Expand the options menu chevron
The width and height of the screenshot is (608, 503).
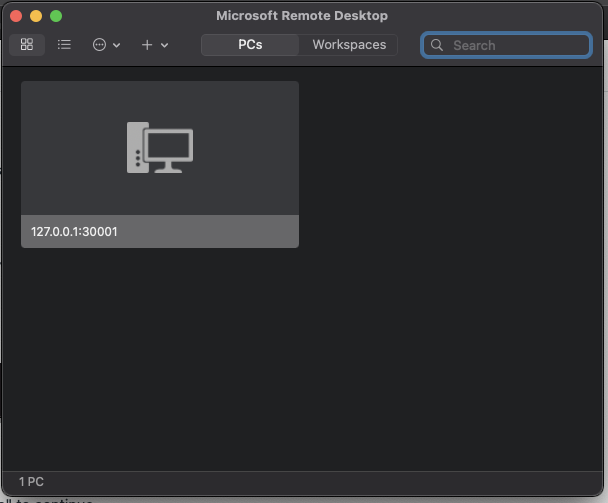coord(116,45)
